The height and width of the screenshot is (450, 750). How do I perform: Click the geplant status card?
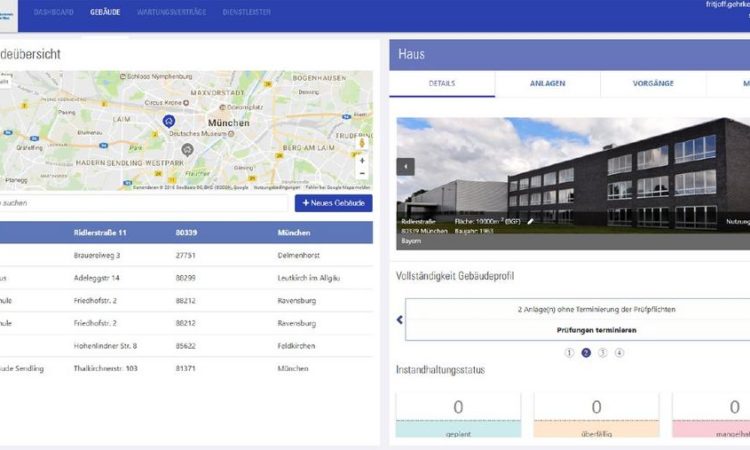(458, 415)
